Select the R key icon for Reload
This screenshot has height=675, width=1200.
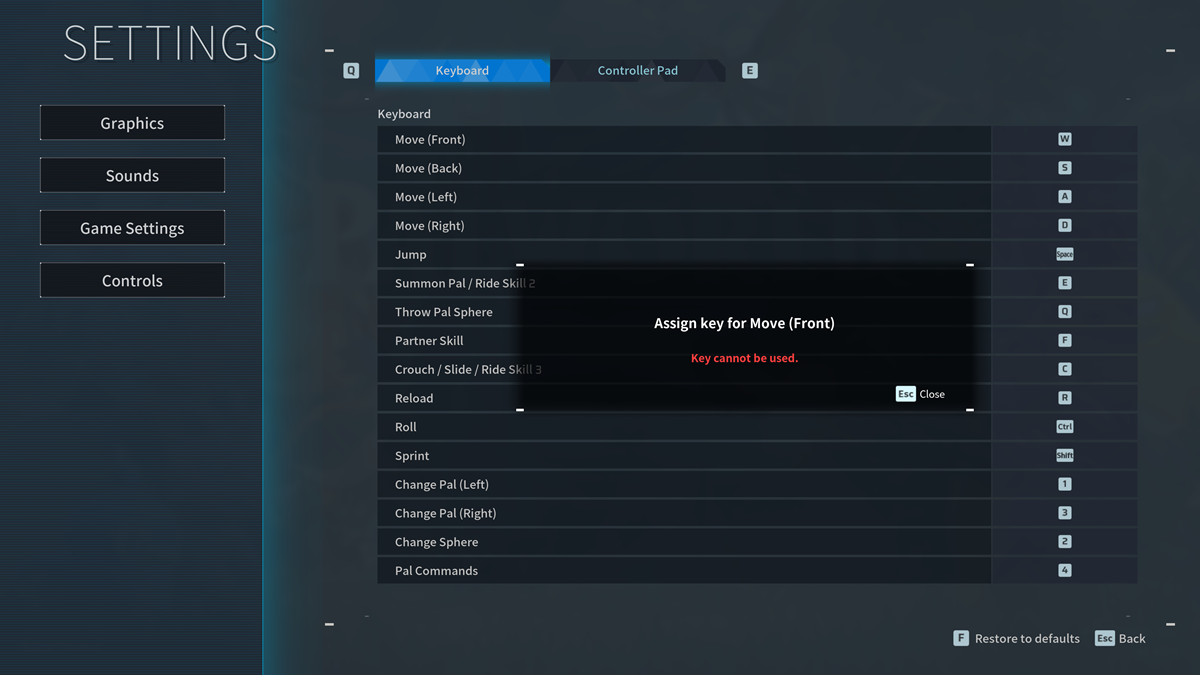[x=1064, y=397]
